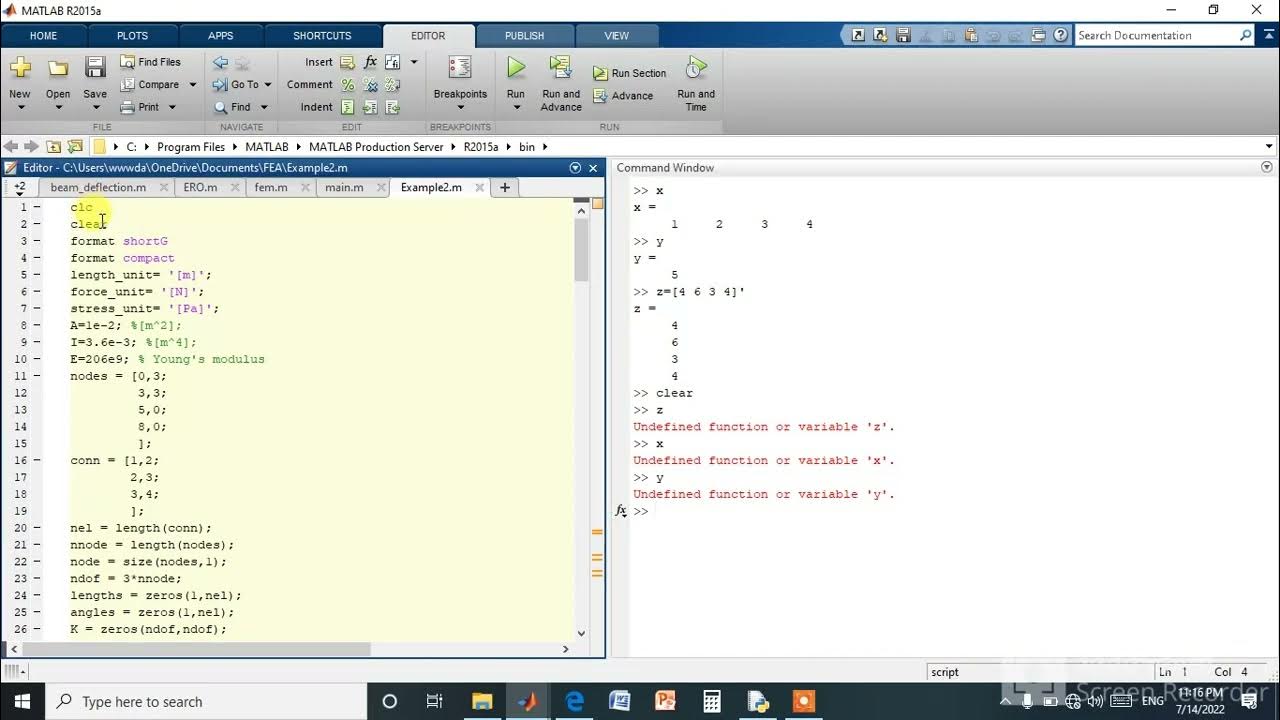Screen dimensions: 1280x720
Task: Open the Compare tool
Action: [x=150, y=85]
